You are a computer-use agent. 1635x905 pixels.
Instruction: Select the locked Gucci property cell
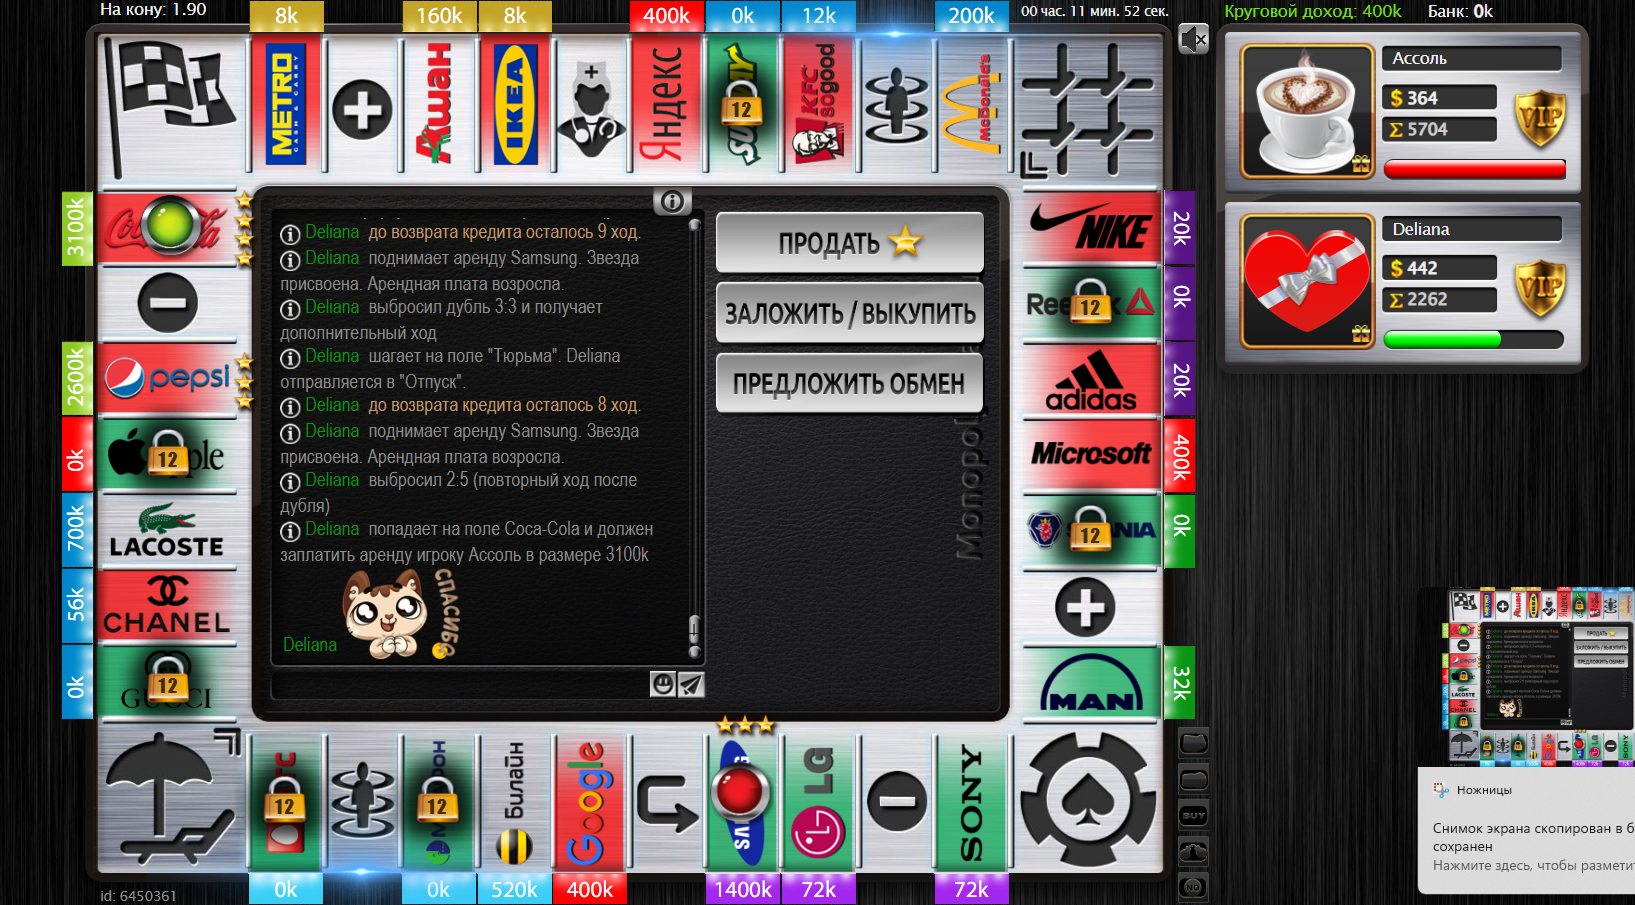click(x=170, y=683)
